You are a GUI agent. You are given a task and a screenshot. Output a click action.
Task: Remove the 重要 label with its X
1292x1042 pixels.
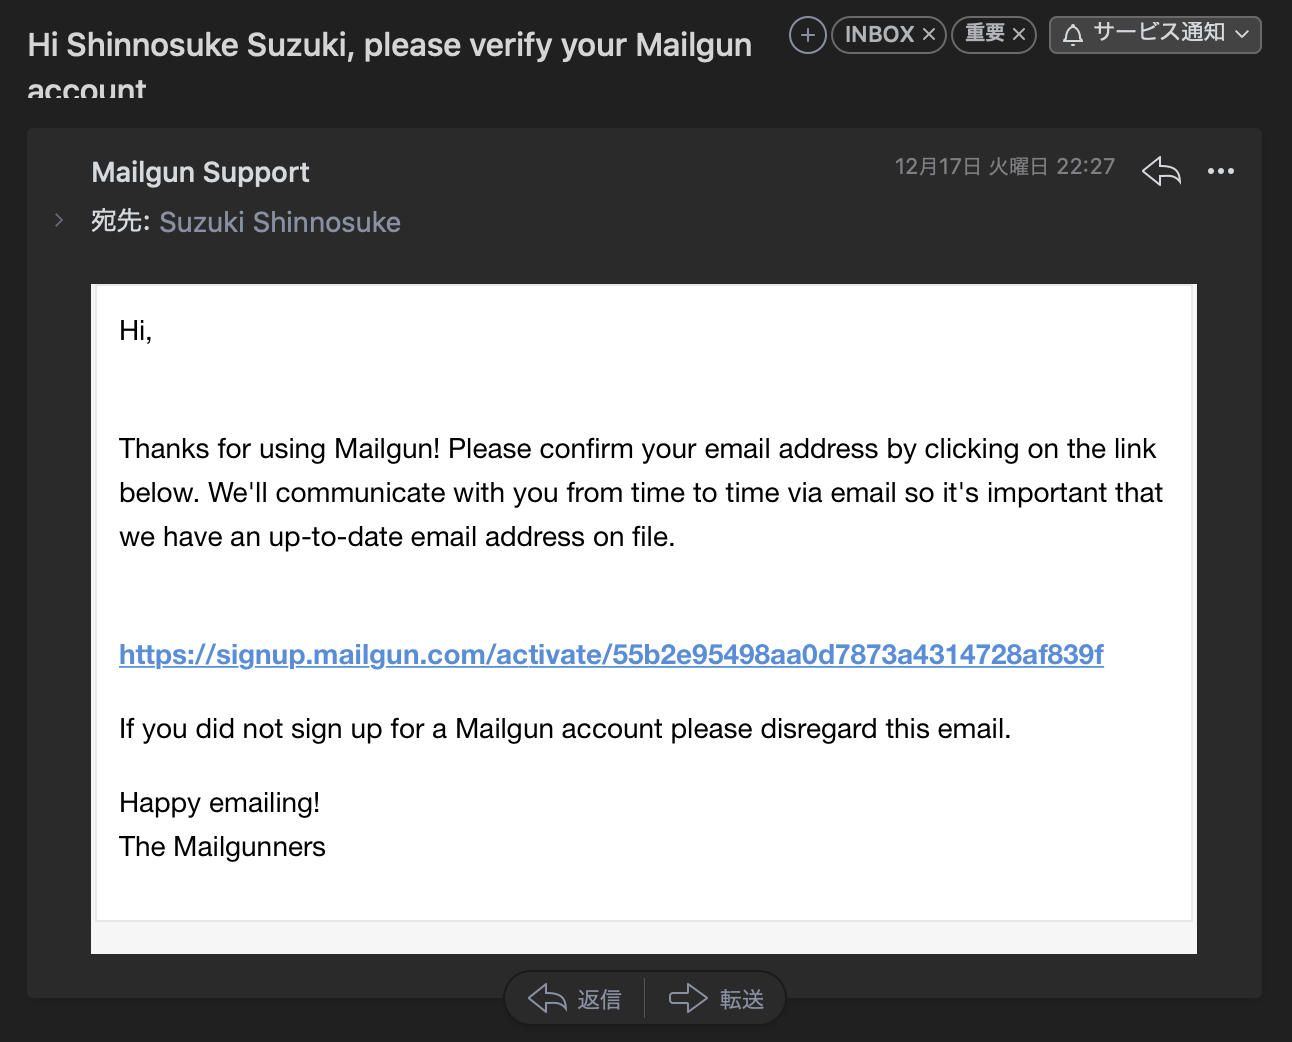coord(1019,35)
